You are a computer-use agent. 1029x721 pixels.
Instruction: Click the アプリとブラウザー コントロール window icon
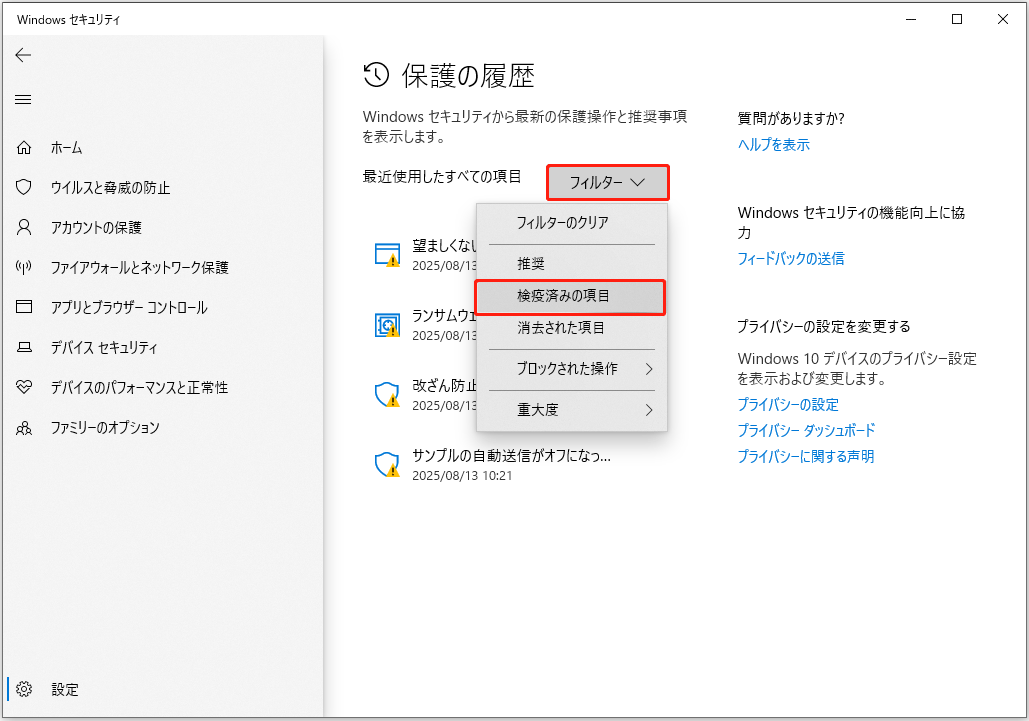pyautogui.click(x=25, y=308)
